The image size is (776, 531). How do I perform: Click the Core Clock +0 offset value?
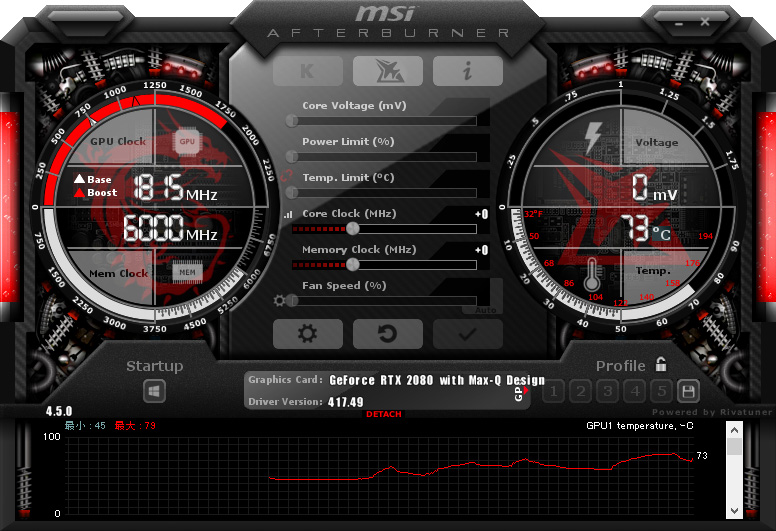[x=482, y=214]
